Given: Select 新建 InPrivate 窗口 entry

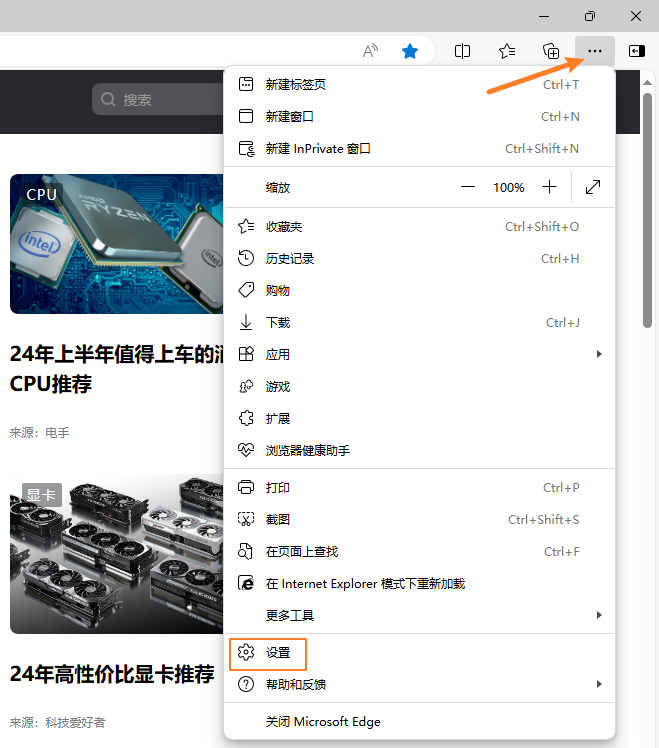Looking at the screenshot, I should (x=419, y=148).
